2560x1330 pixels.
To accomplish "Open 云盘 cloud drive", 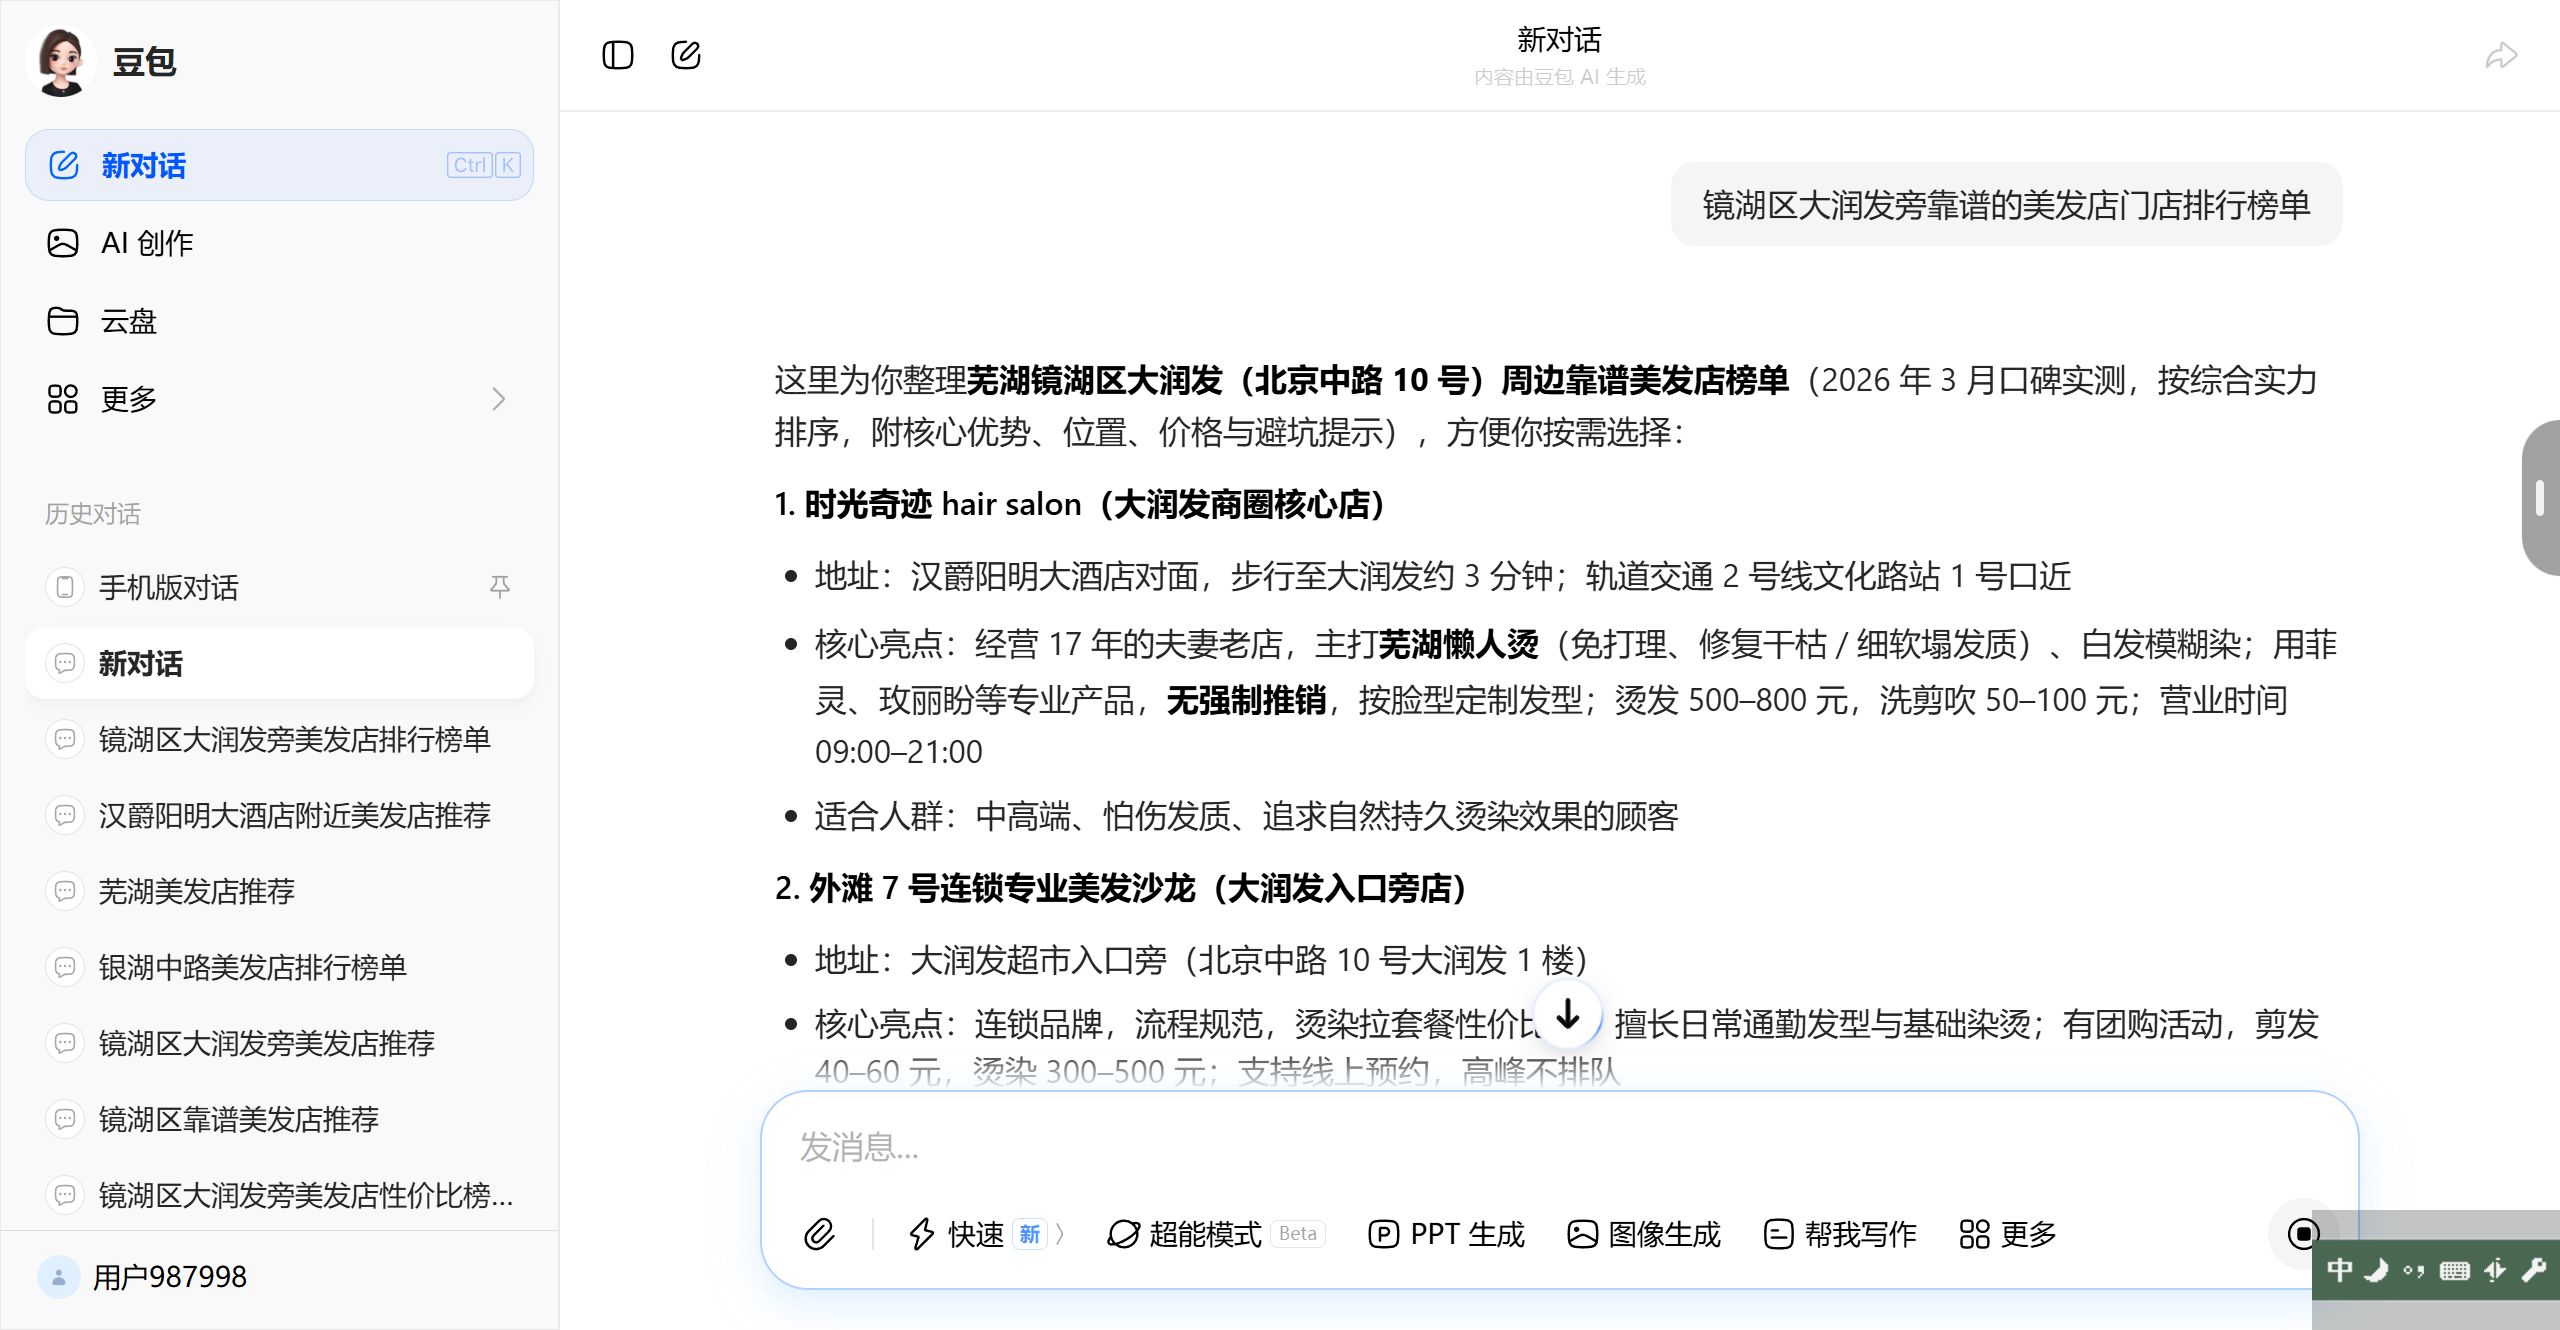I will [x=279, y=321].
